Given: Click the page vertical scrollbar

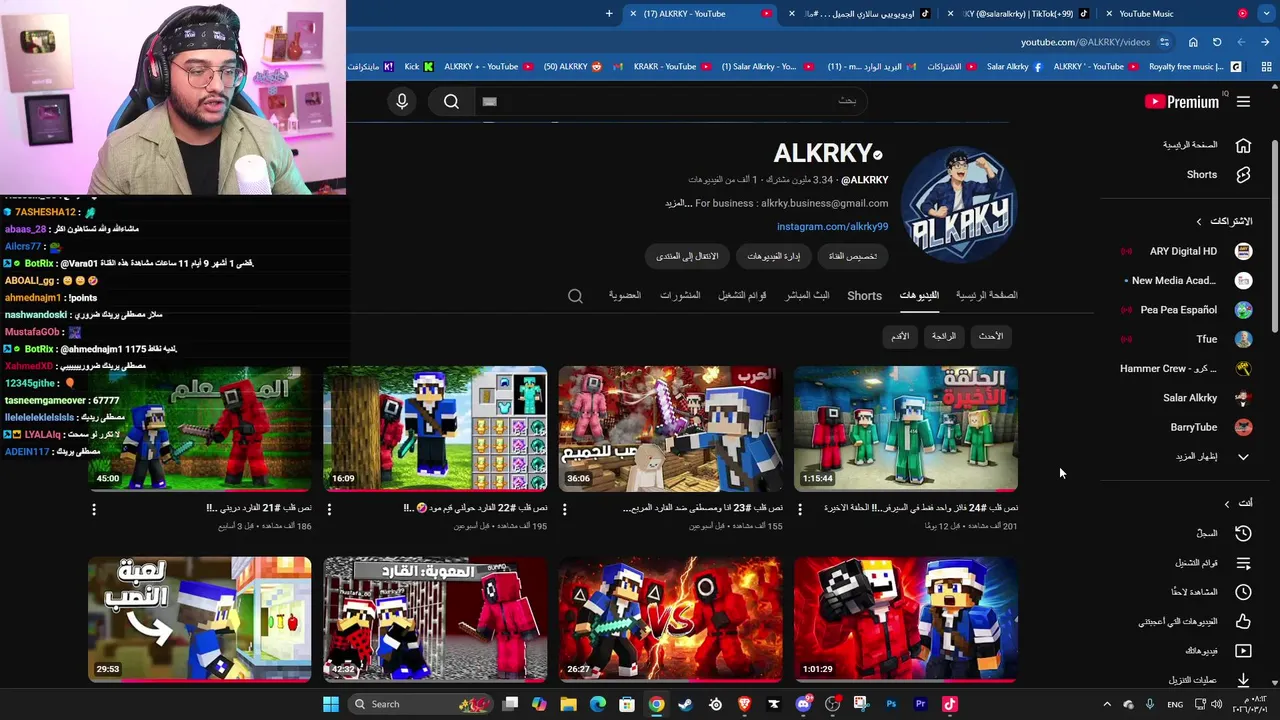Looking at the screenshot, I should 1275,235.
